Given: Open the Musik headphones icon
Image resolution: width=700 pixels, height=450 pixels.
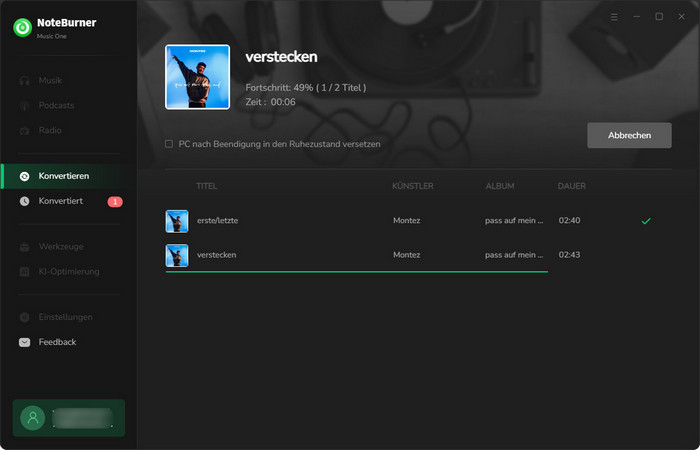Looking at the screenshot, I should [x=25, y=80].
